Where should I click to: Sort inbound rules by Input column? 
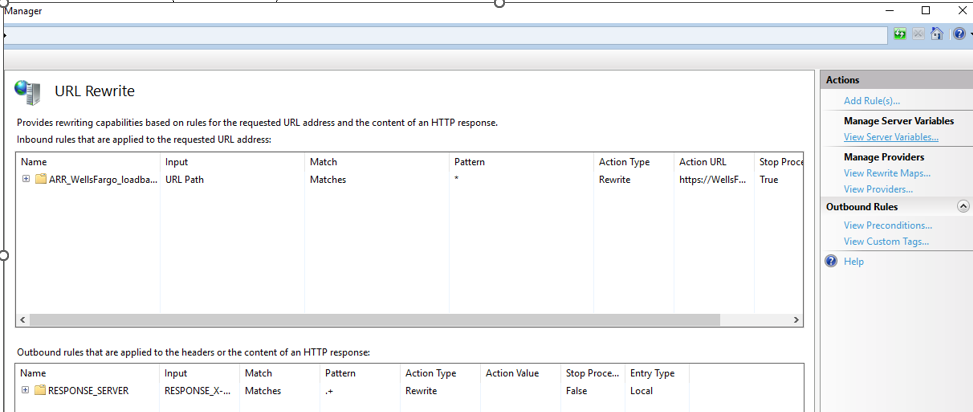click(x=232, y=162)
